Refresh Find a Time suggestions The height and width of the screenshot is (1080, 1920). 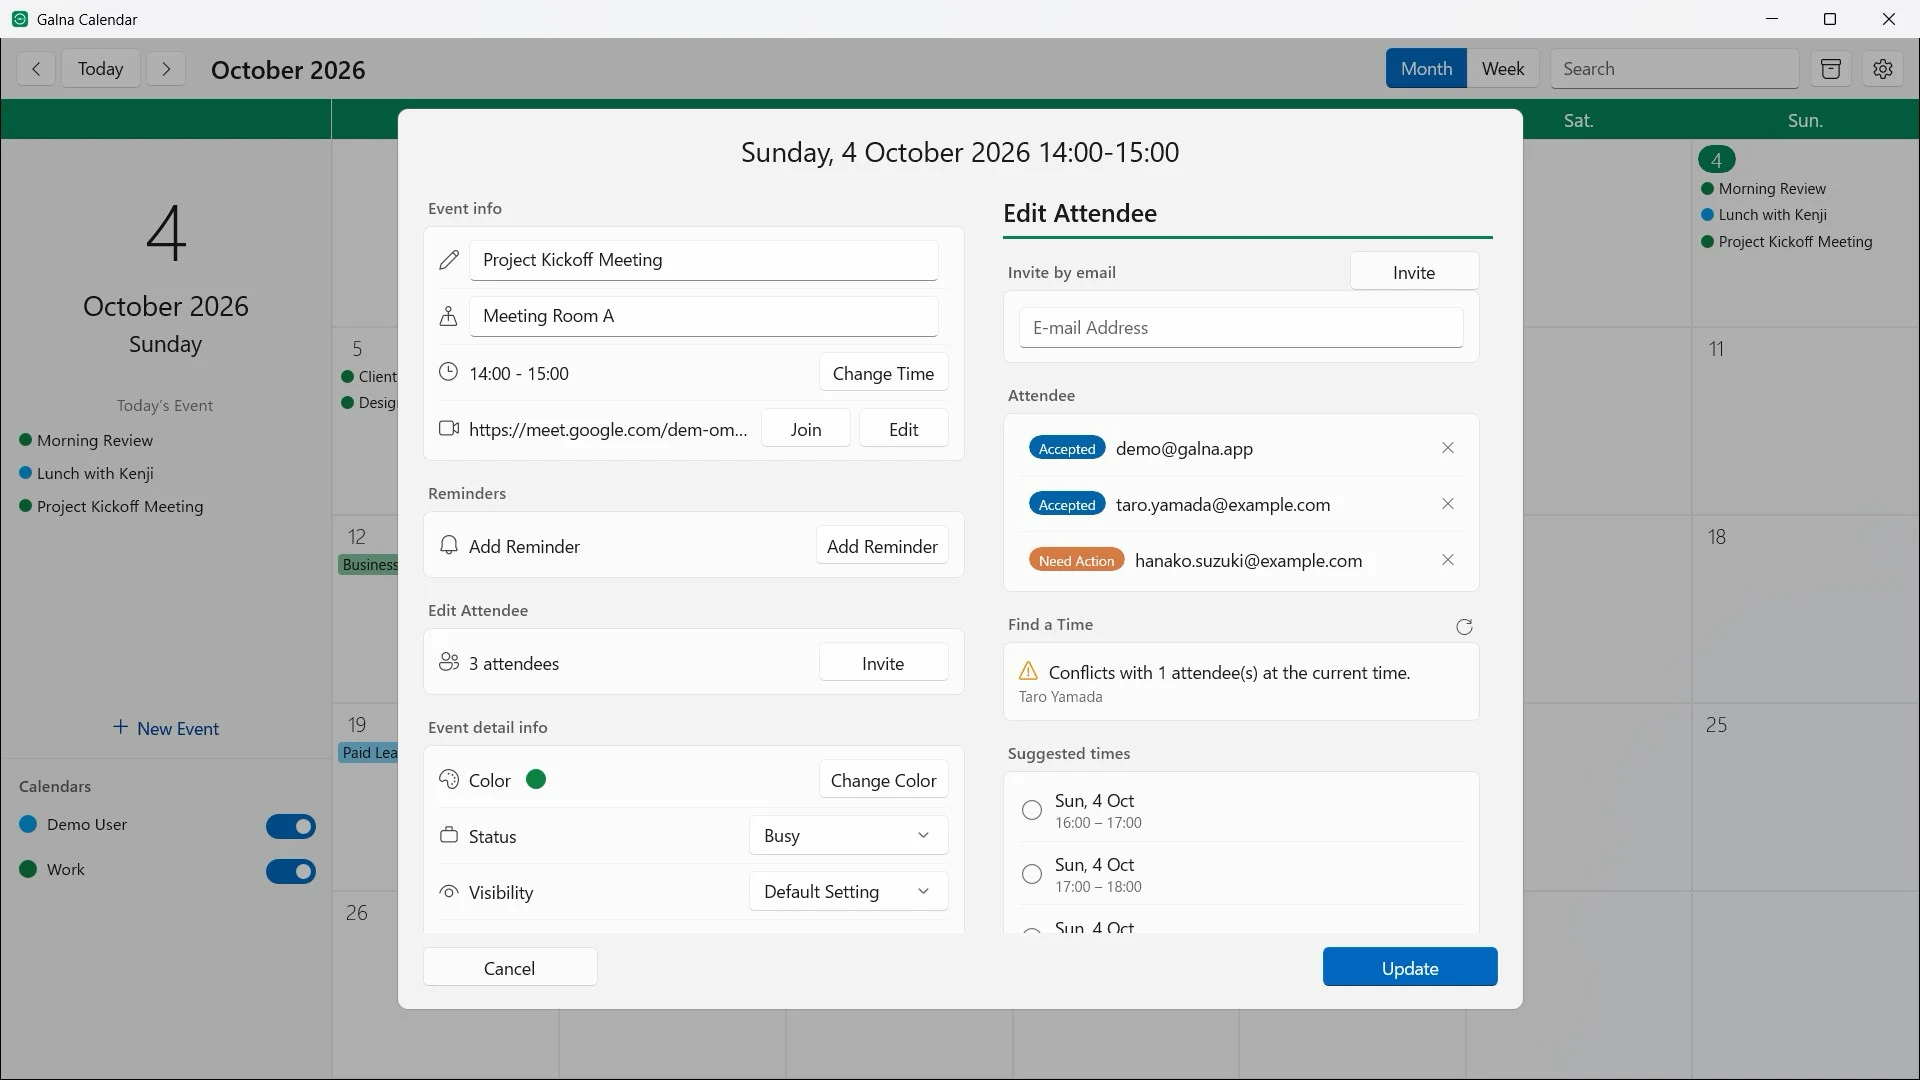point(1464,627)
